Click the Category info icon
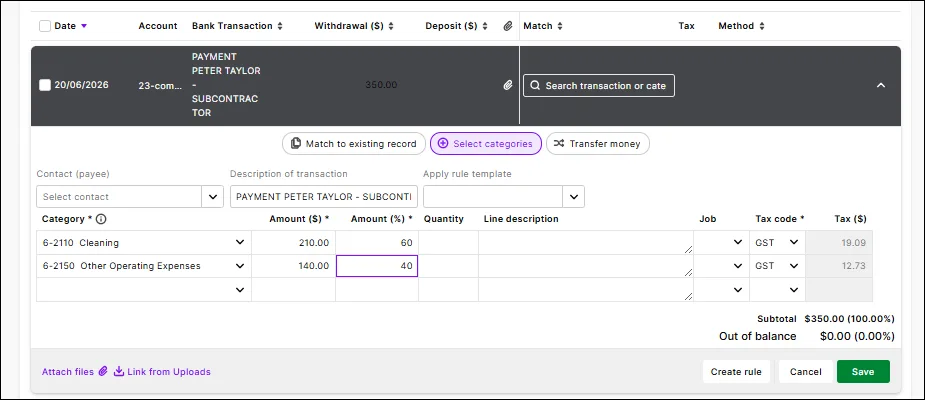The image size is (925, 400). tap(101, 219)
